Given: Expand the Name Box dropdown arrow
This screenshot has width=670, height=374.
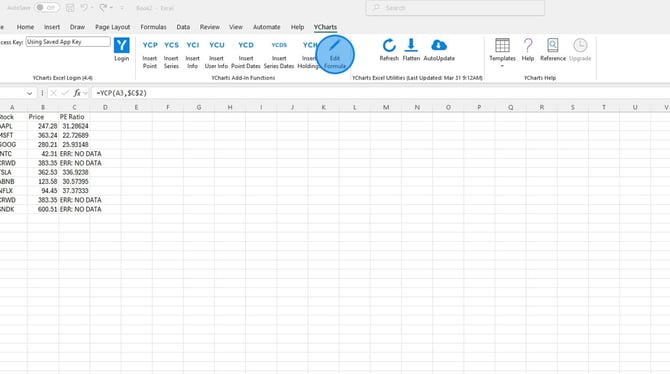Looking at the screenshot, I should point(29,93).
